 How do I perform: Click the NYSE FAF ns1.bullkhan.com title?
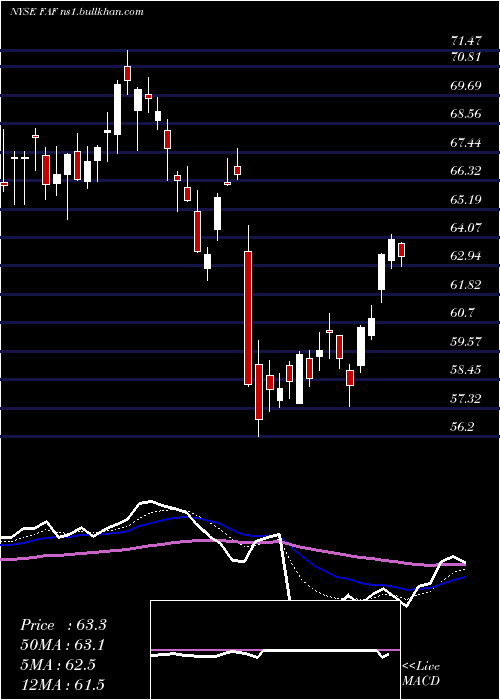pyautogui.click(x=77, y=12)
